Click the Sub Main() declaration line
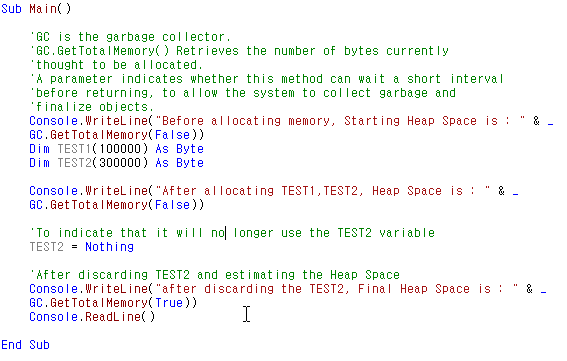This screenshot has width=567, height=361. [x=36, y=9]
